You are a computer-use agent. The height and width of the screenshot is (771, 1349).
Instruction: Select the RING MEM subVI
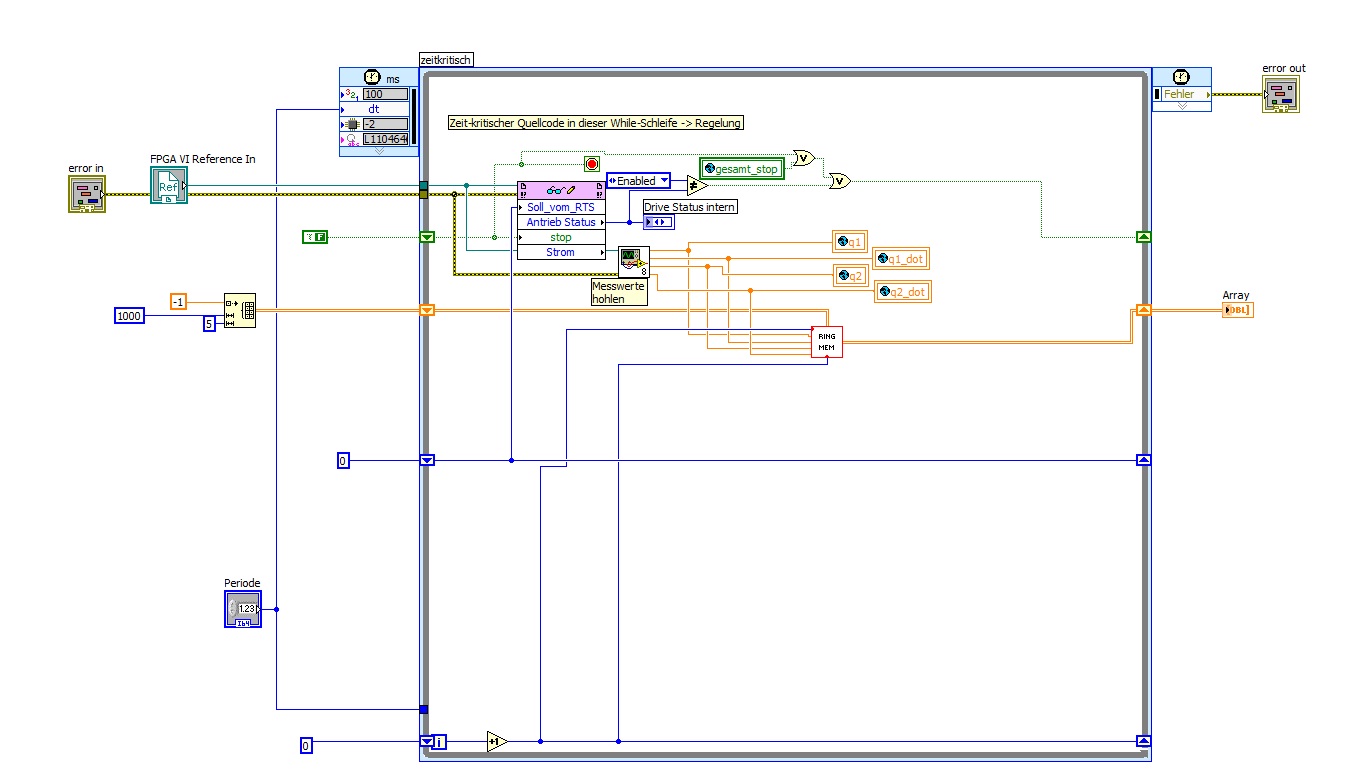(827, 341)
